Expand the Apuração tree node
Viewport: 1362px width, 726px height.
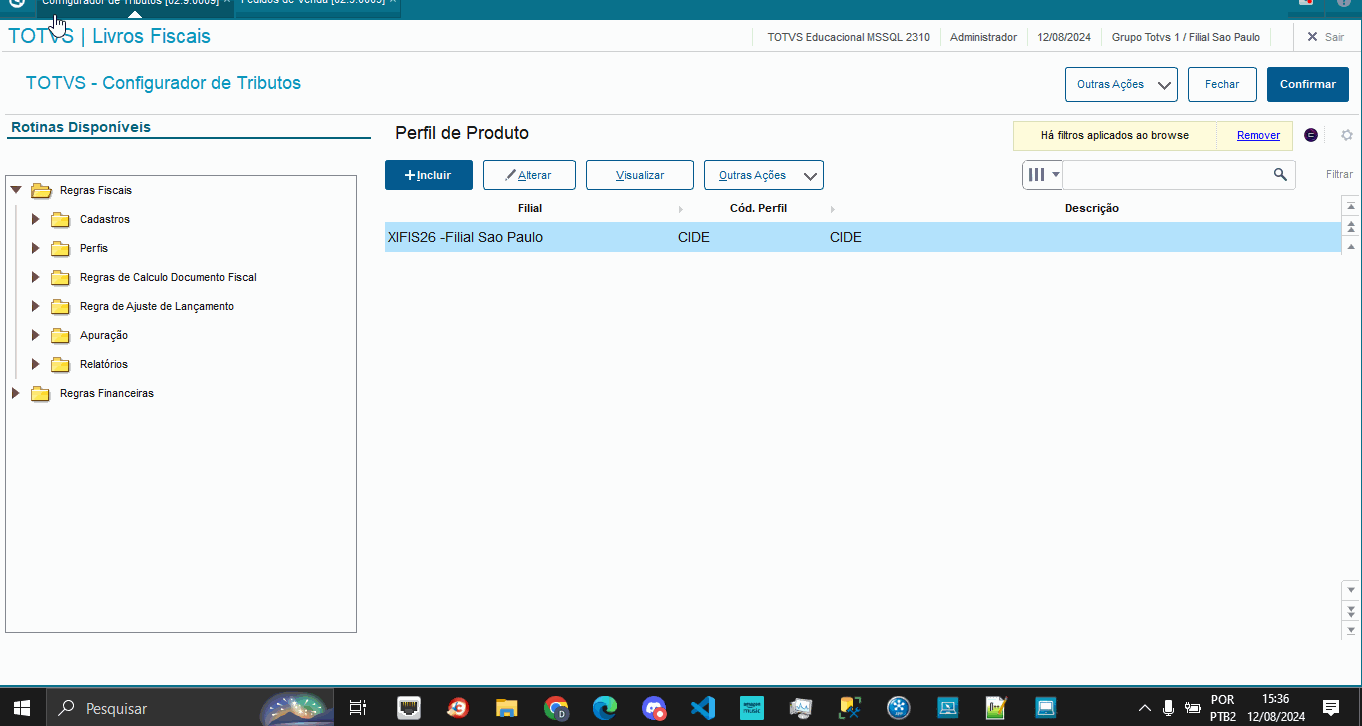(x=36, y=335)
